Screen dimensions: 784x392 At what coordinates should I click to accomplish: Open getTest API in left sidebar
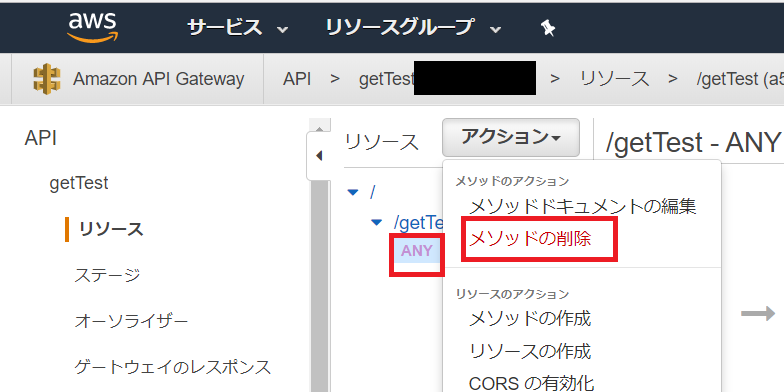(79, 183)
